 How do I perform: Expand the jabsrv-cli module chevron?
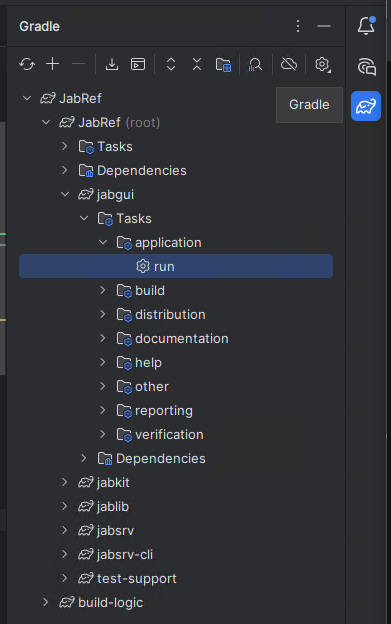pyautogui.click(x=65, y=554)
